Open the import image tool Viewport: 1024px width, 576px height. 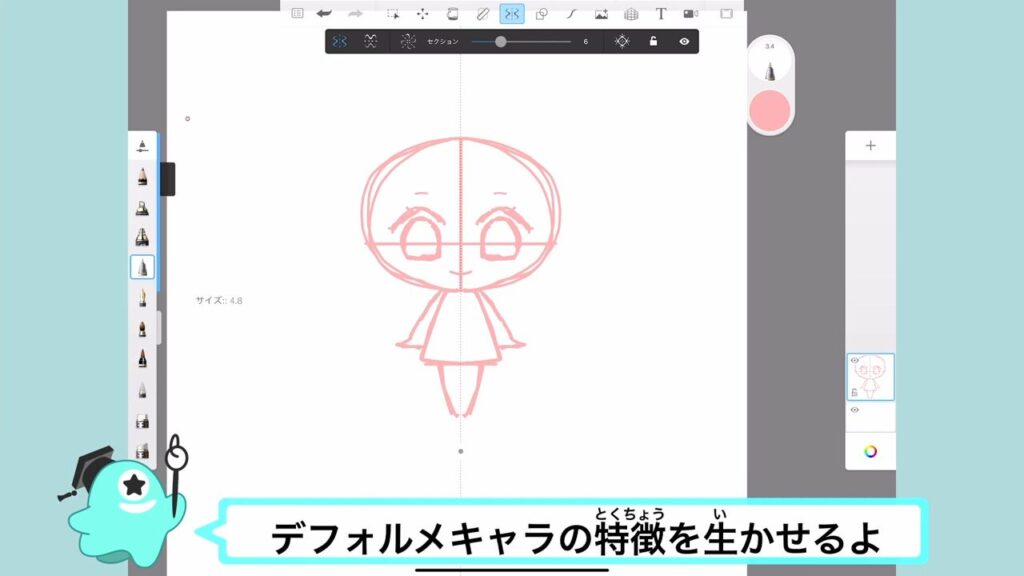tap(601, 14)
